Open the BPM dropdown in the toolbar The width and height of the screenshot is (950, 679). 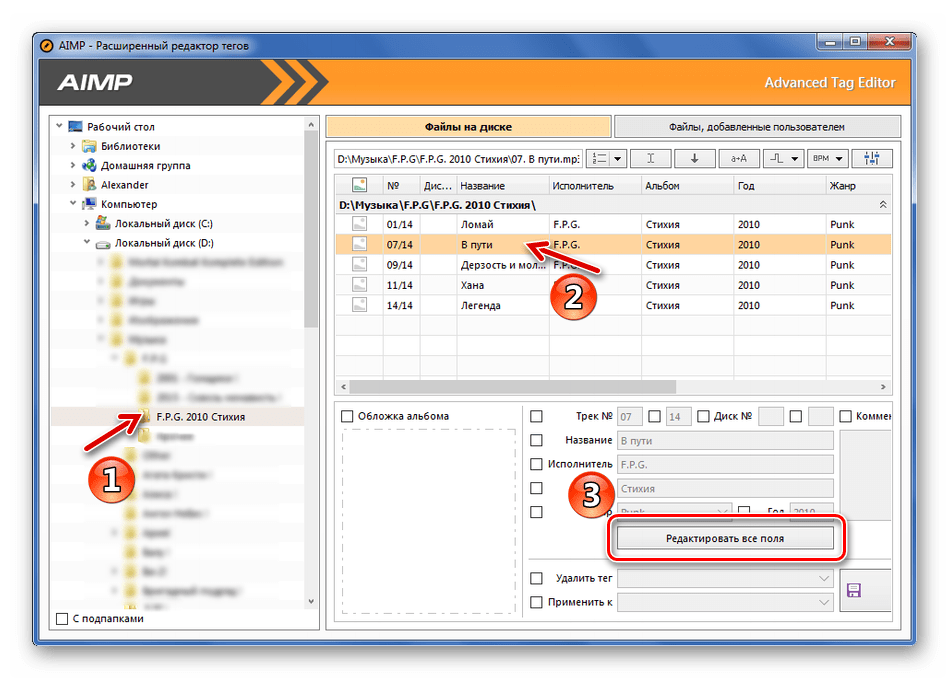pos(828,159)
